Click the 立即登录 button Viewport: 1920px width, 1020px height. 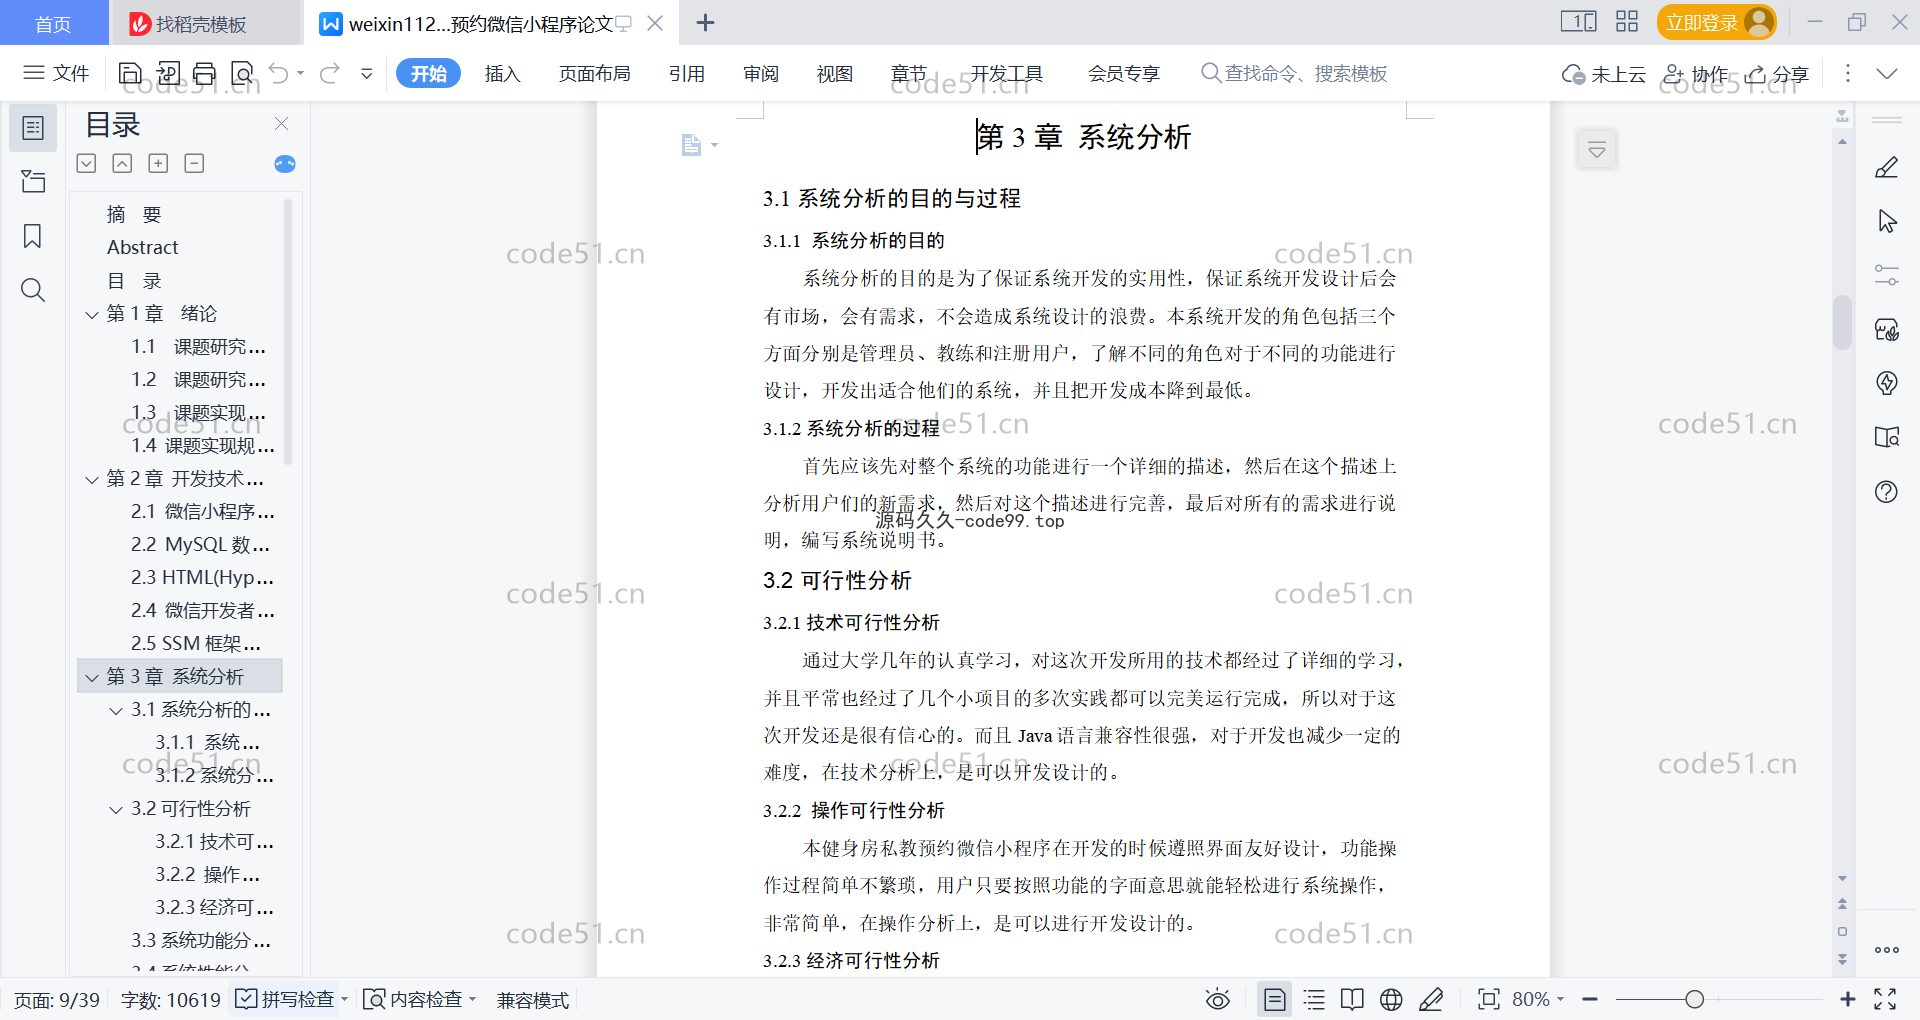click(1716, 22)
